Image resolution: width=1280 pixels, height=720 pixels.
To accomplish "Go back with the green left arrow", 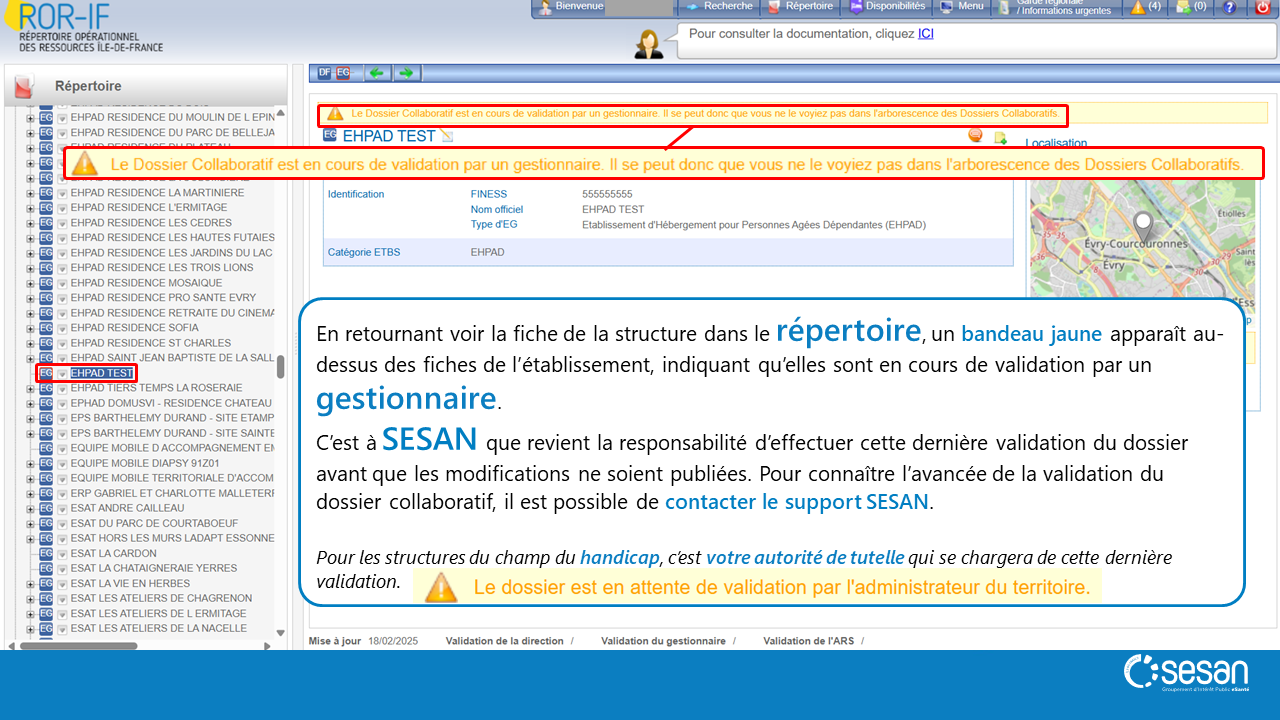I will [x=377, y=73].
